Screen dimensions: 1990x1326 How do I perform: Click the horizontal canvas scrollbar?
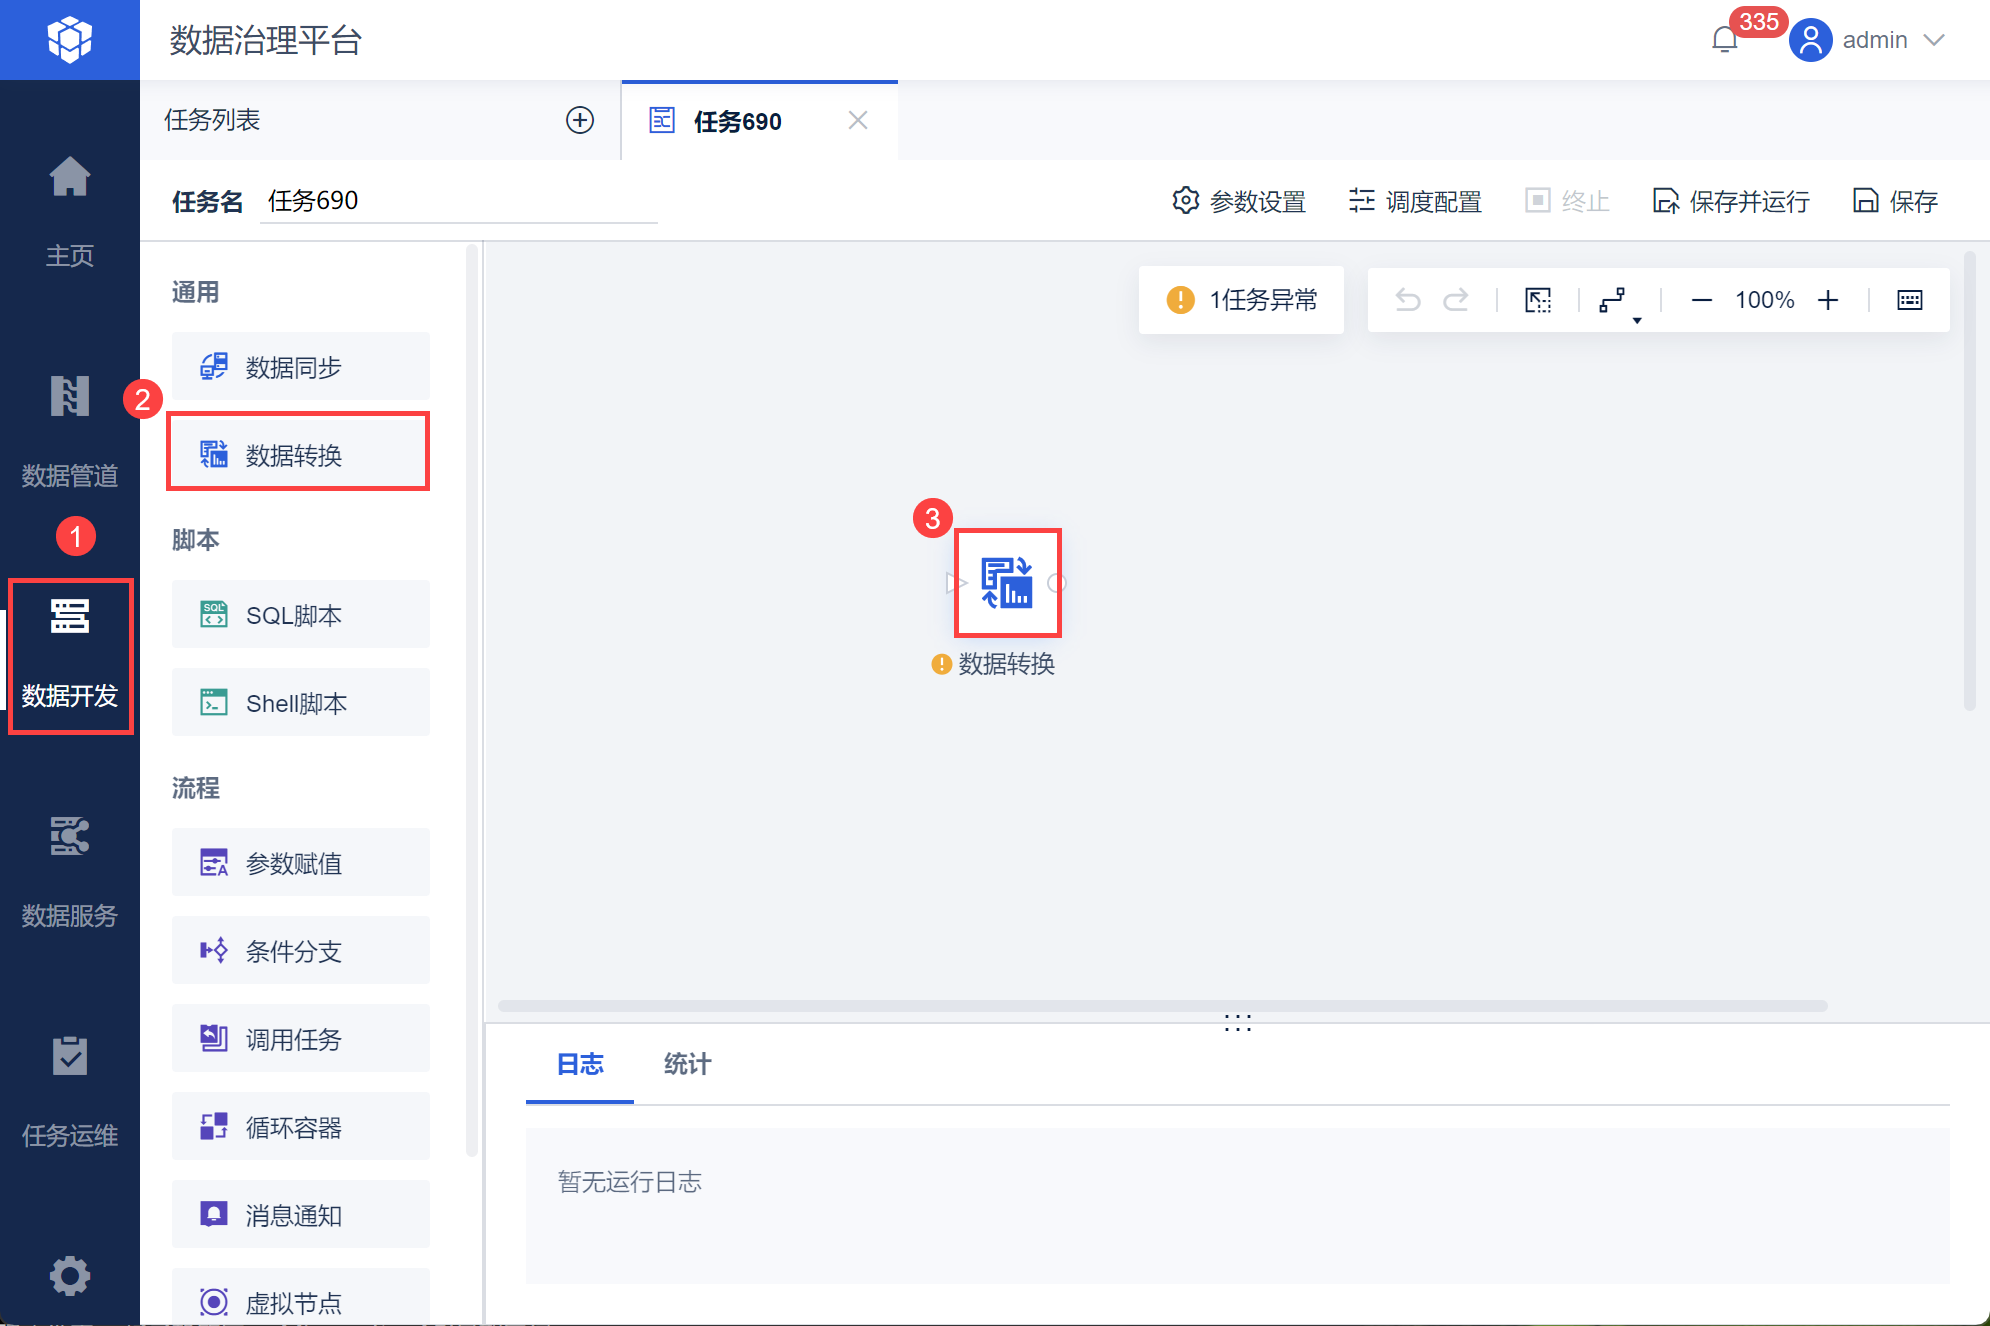click(1162, 1006)
